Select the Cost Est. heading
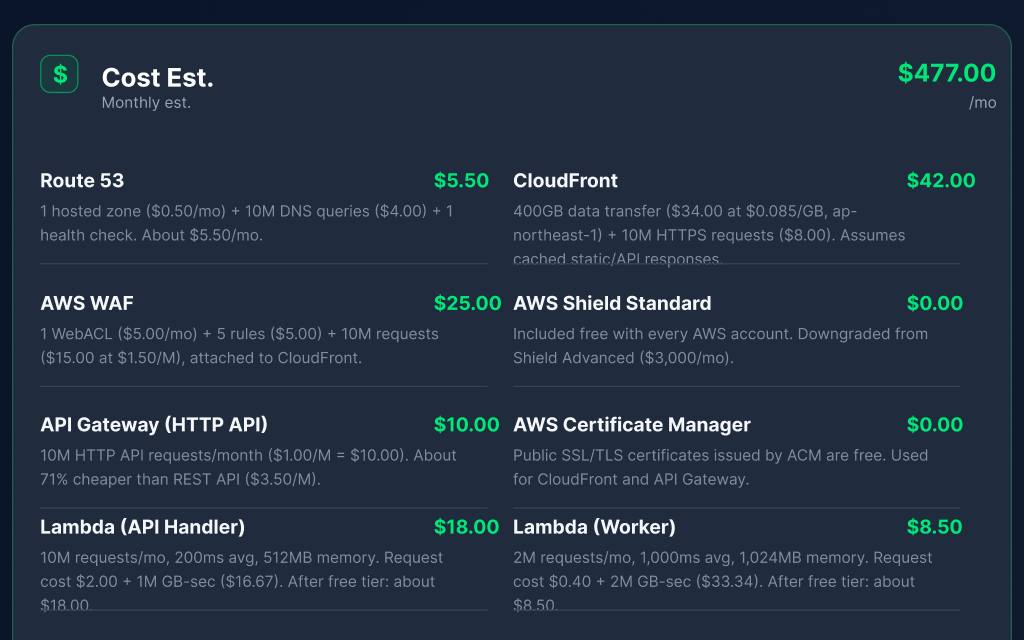Screen dimensions: 1024x640 157,78
